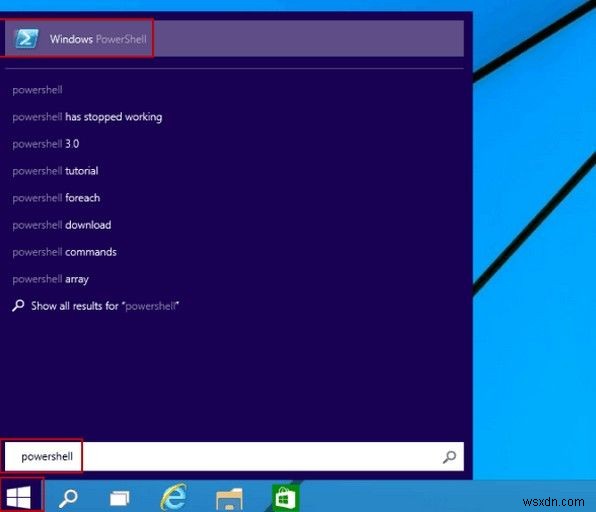Show all results for "powershell"

(x=95, y=306)
